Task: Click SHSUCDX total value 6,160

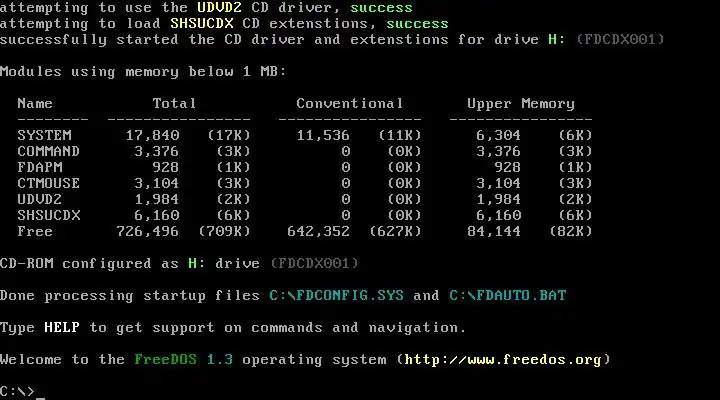Action: tap(157, 216)
